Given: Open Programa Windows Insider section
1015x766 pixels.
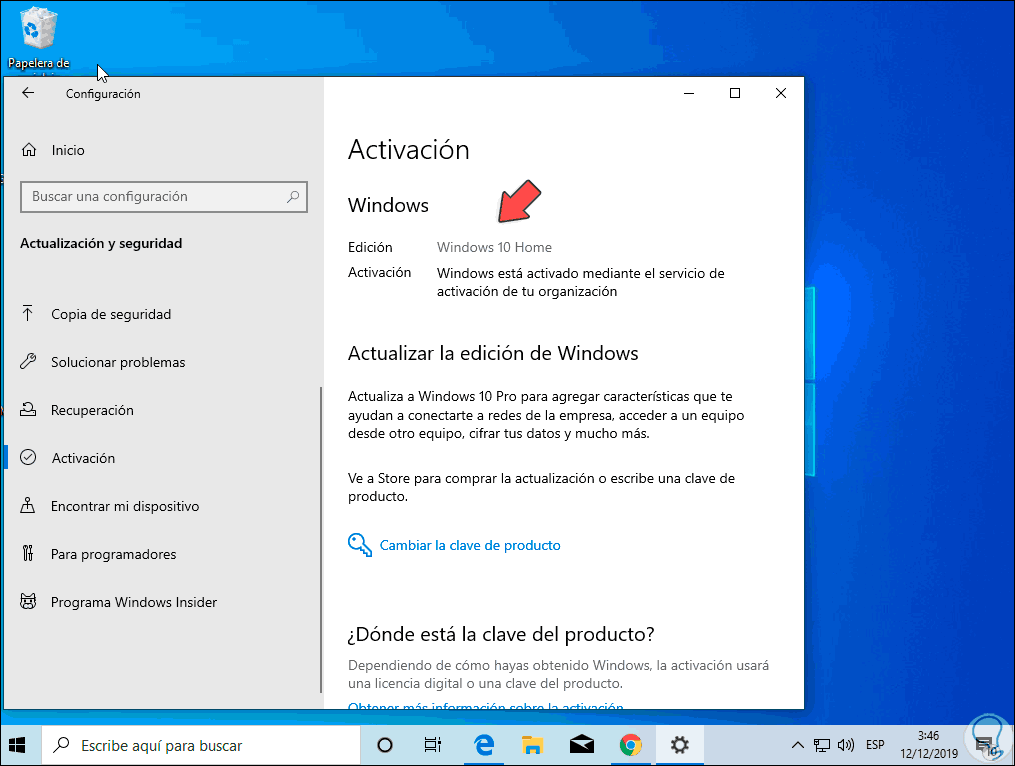Looking at the screenshot, I should coord(134,602).
